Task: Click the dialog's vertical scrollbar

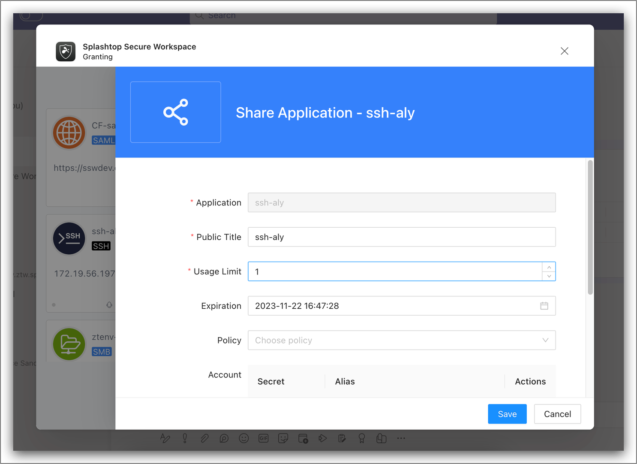Action: point(590,228)
